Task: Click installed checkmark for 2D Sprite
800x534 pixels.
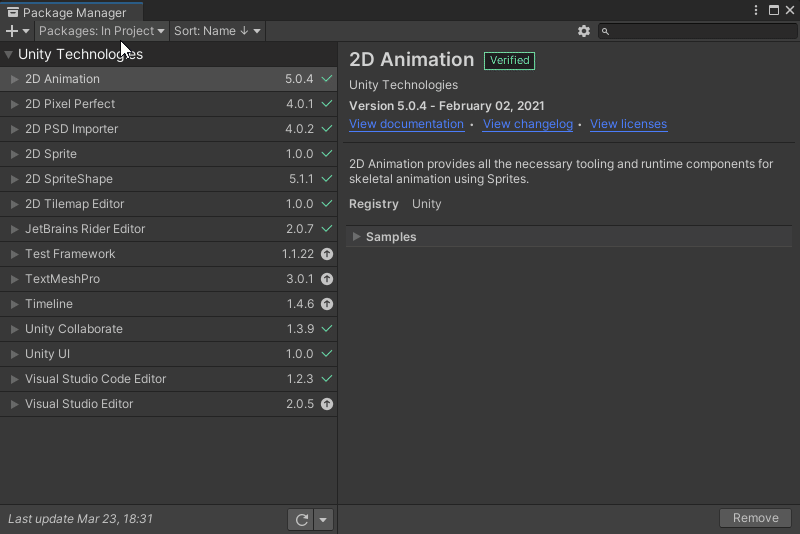Action: (x=327, y=154)
